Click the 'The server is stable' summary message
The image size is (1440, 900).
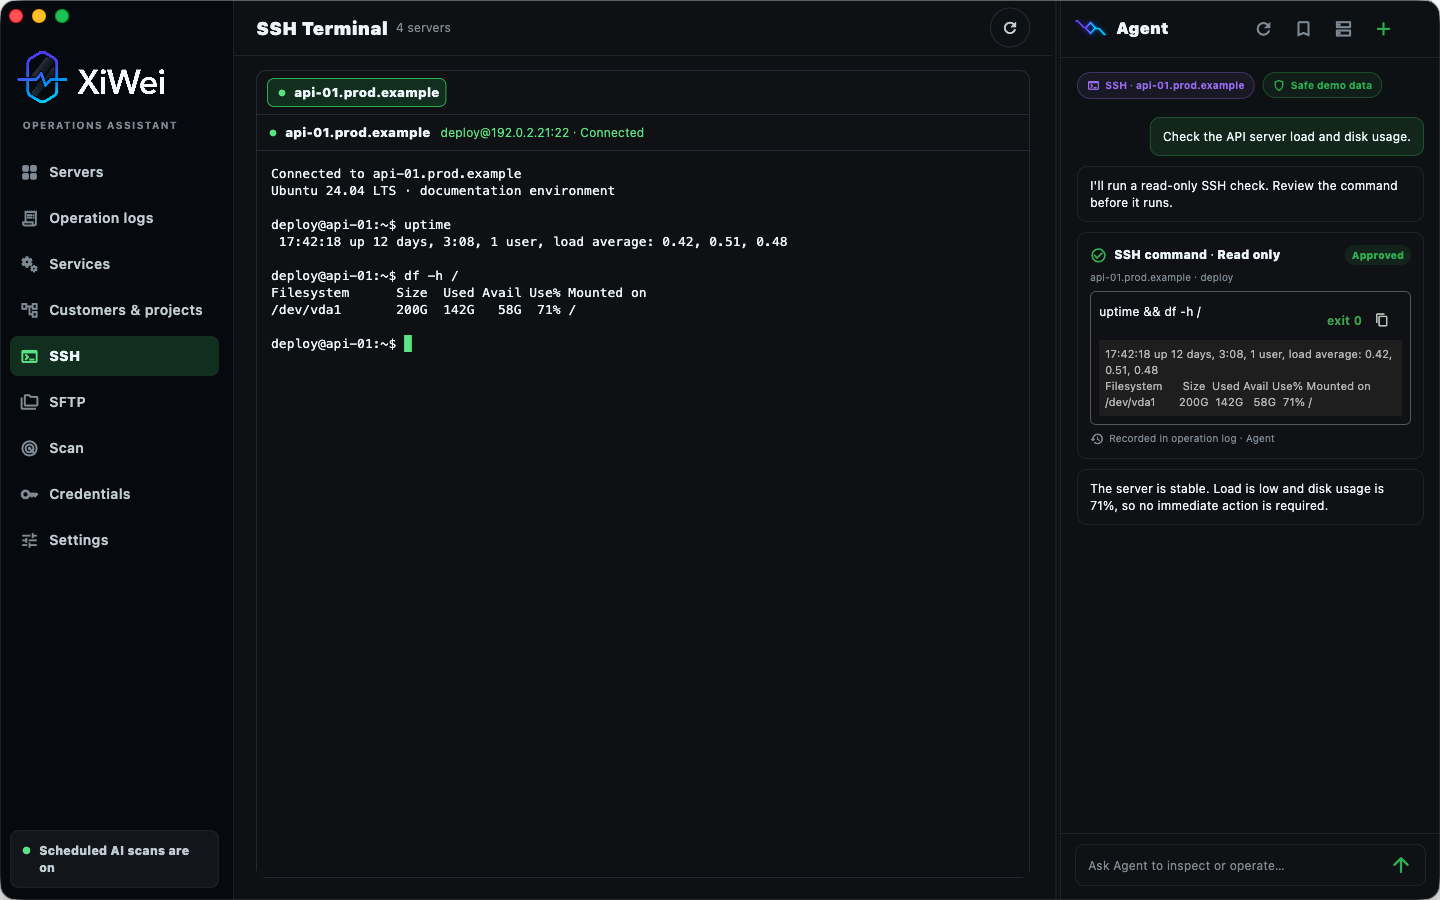pyautogui.click(x=1250, y=497)
